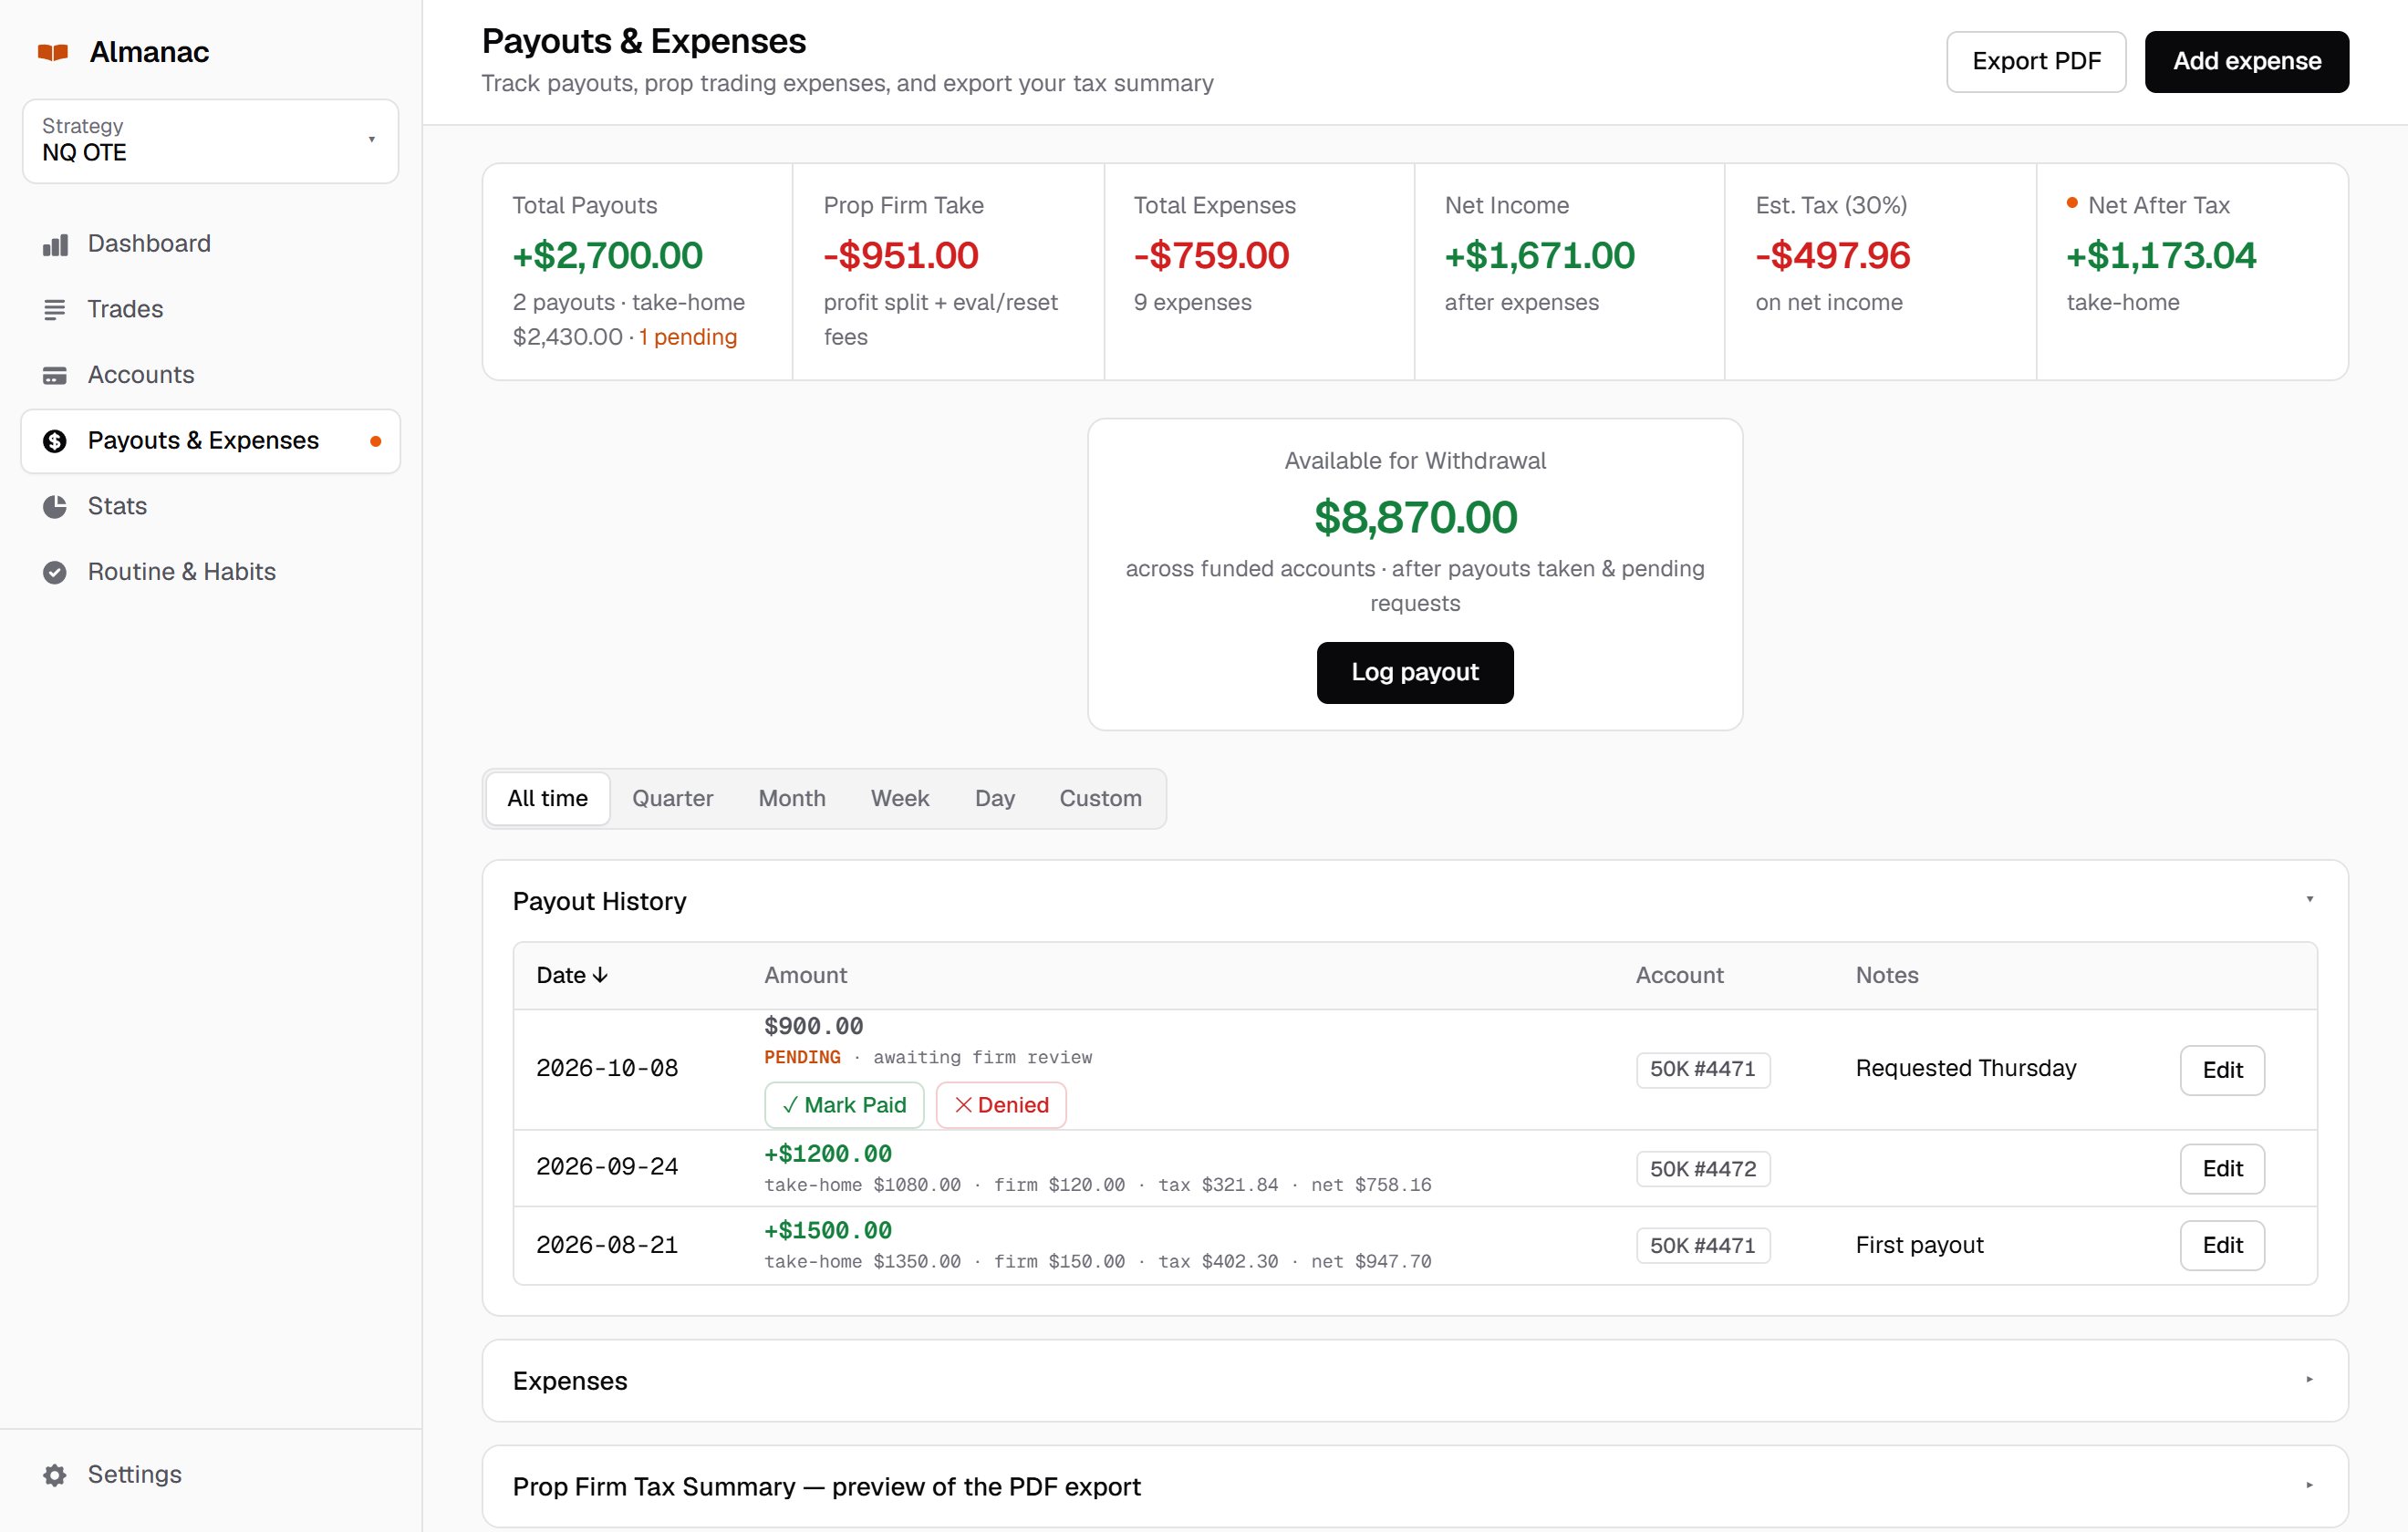Switch to the Day range tab
Image resolution: width=2408 pixels, height=1532 pixels.
[x=995, y=798]
